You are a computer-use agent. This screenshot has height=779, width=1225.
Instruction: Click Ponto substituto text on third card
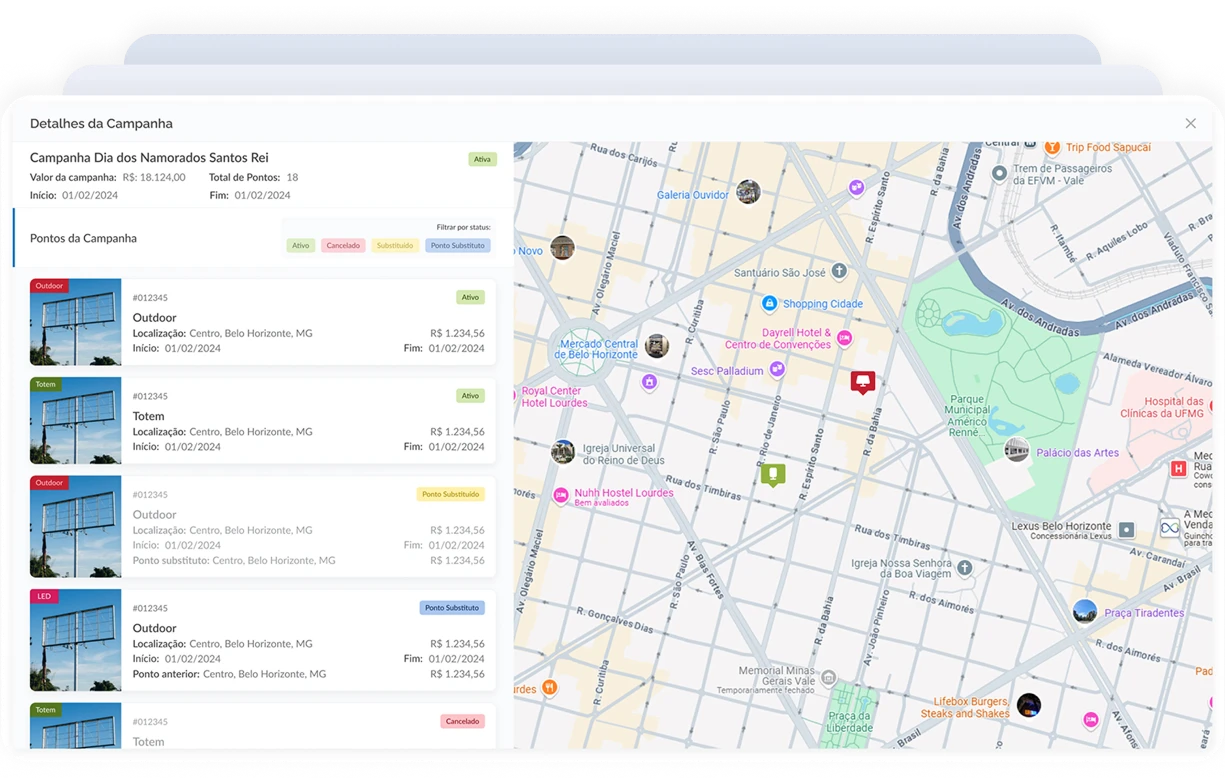point(234,561)
